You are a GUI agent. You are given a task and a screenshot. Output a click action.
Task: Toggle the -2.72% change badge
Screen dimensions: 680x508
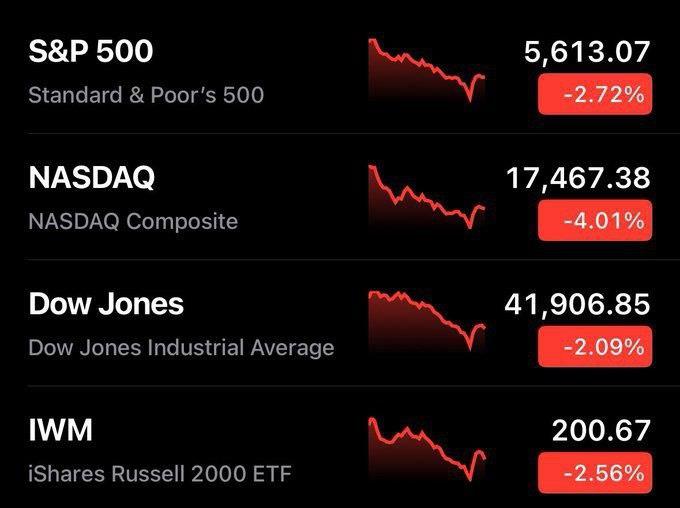pos(595,94)
